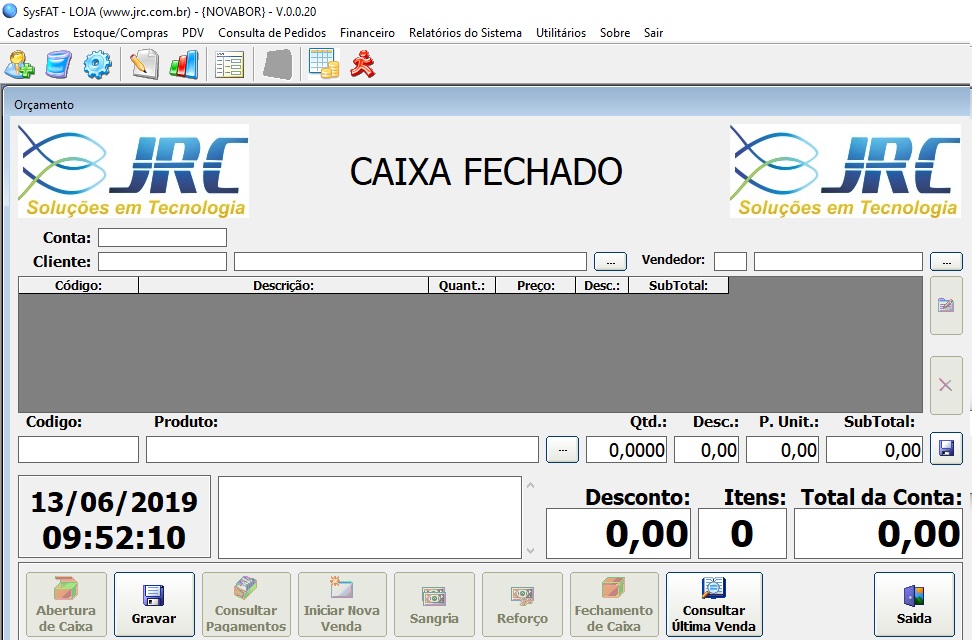
Task: Open the Cadastros menu
Action: [x=33, y=33]
